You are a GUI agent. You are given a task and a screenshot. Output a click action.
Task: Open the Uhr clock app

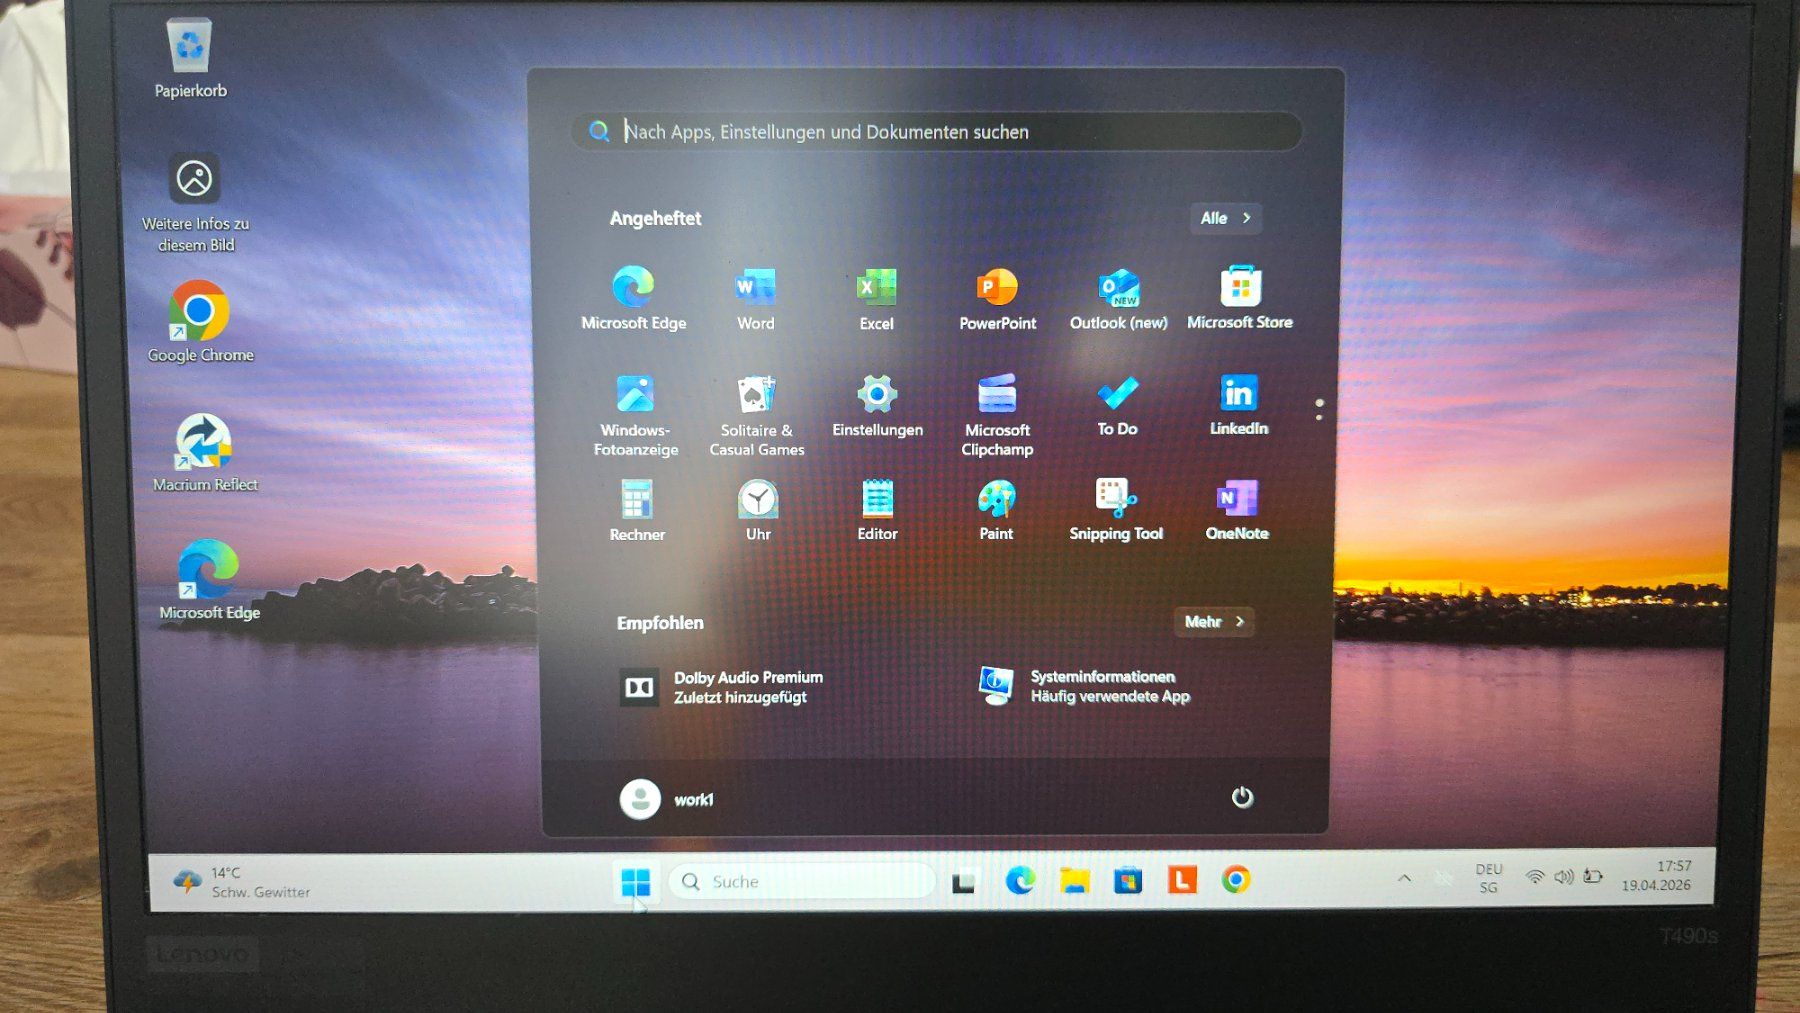click(758, 510)
